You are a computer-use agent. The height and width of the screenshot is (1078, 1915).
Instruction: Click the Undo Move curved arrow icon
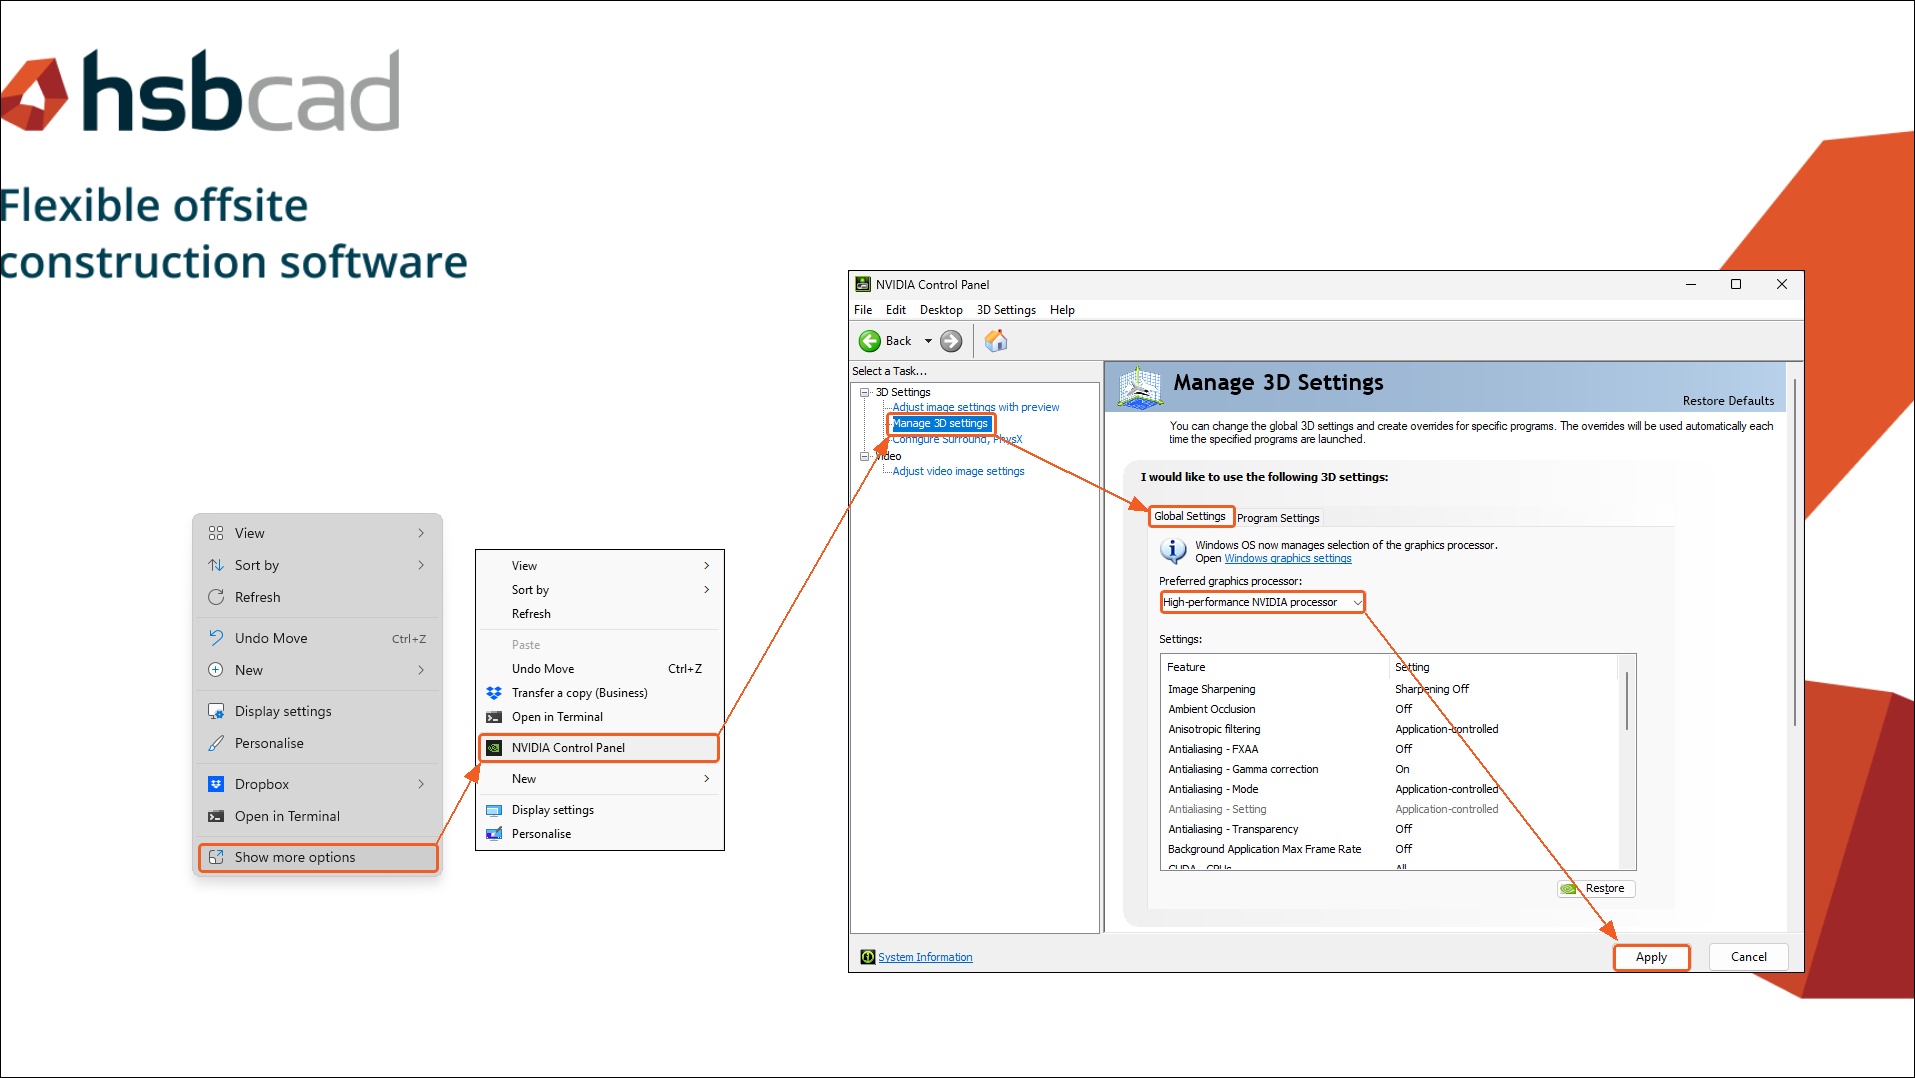click(x=216, y=638)
